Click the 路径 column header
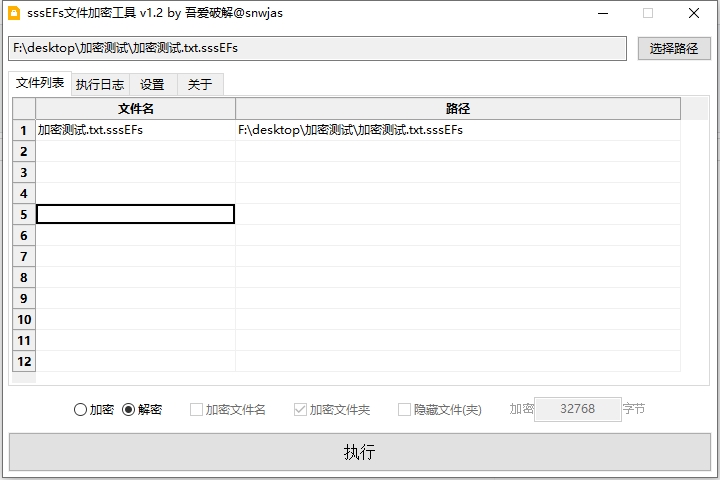 458,109
